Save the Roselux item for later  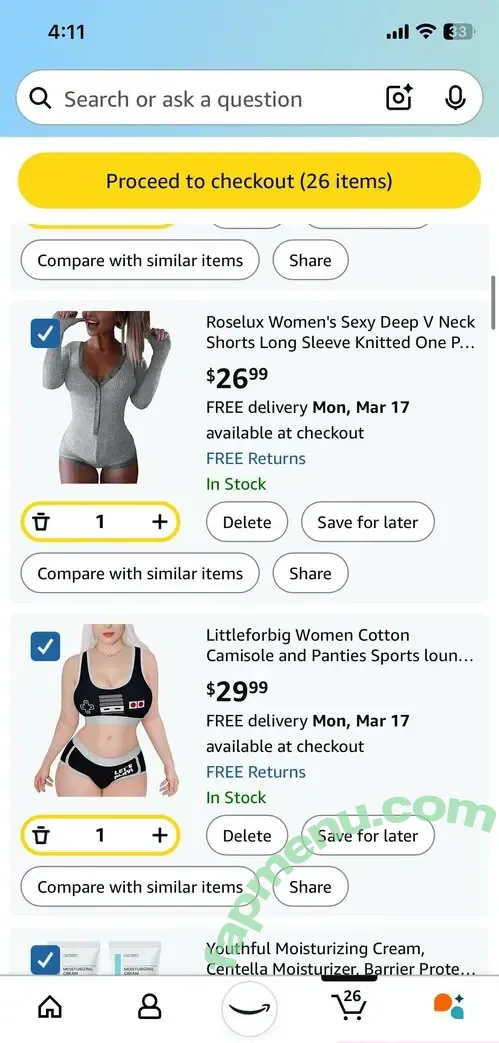[x=367, y=522]
